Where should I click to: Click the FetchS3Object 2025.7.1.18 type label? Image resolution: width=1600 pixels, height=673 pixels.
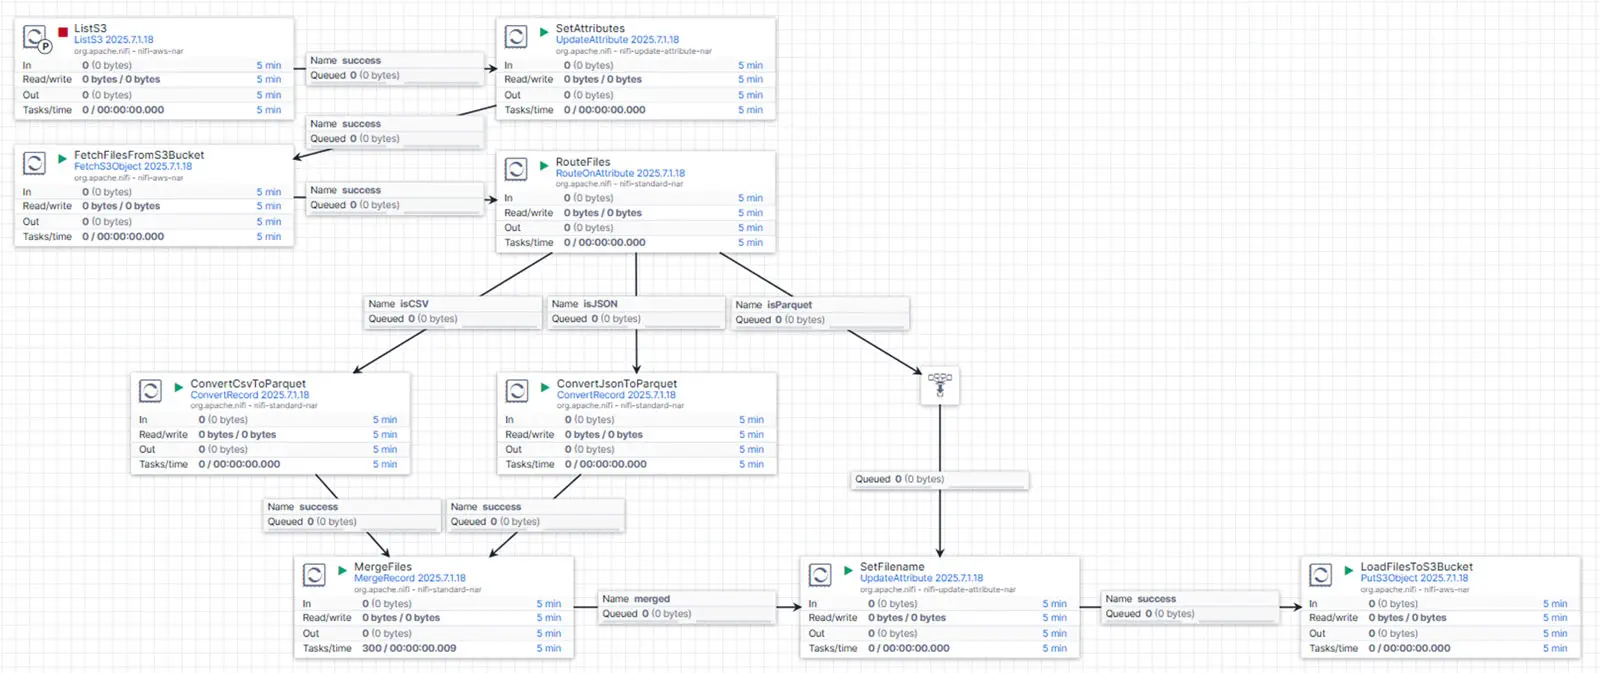[x=133, y=166]
